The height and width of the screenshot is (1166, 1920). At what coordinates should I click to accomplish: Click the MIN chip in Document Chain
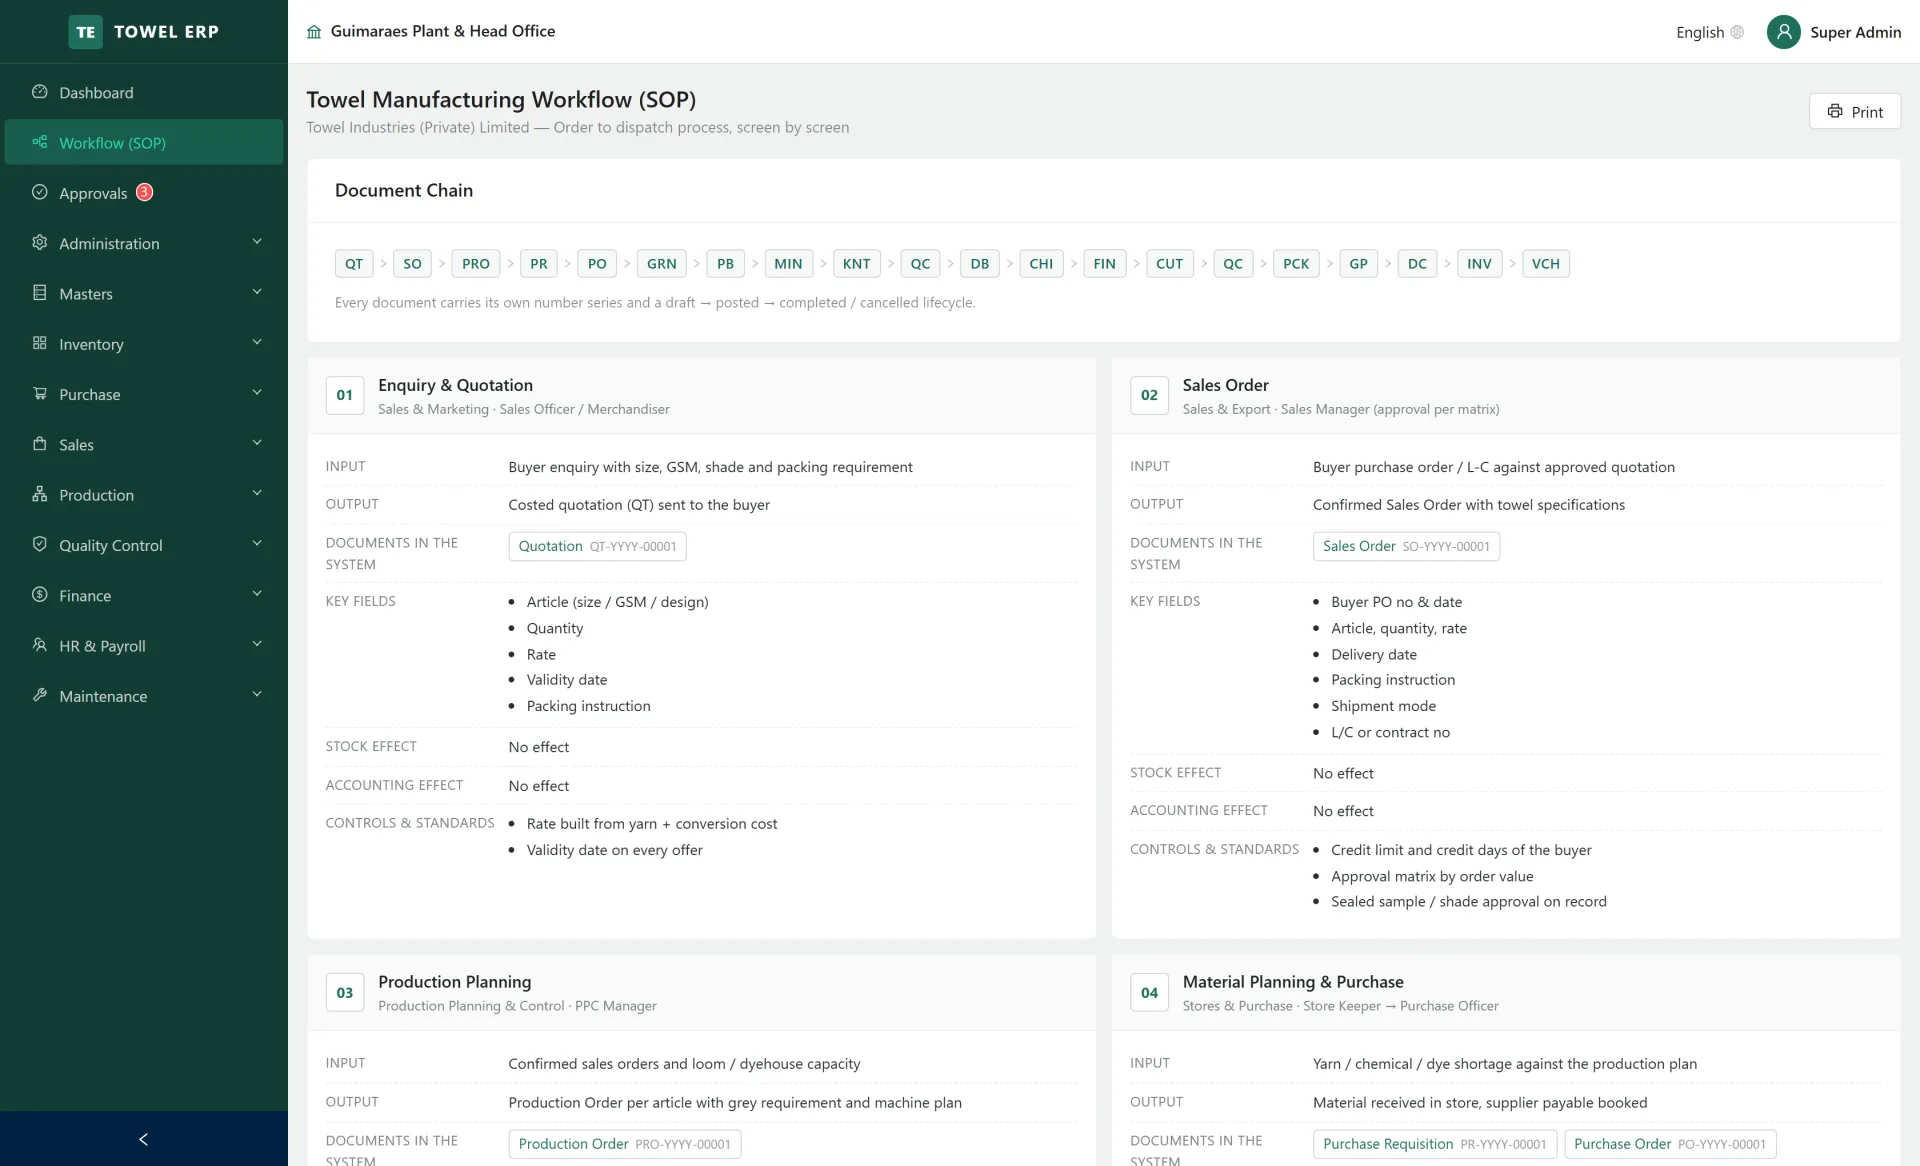[788, 263]
